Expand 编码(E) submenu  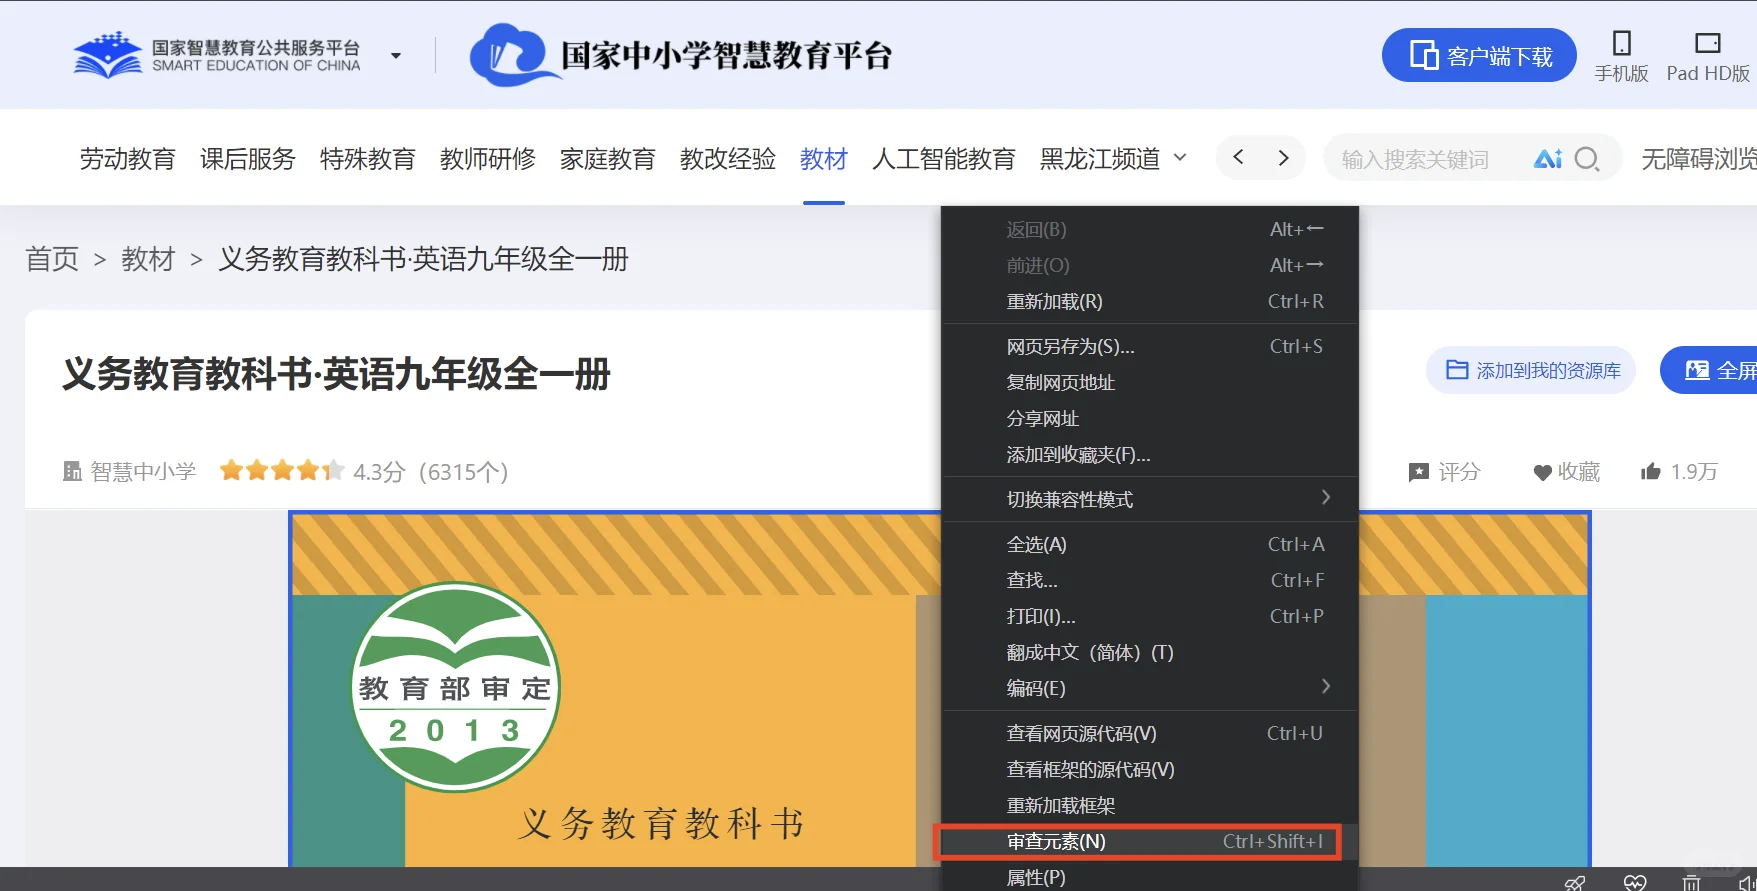point(1150,688)
